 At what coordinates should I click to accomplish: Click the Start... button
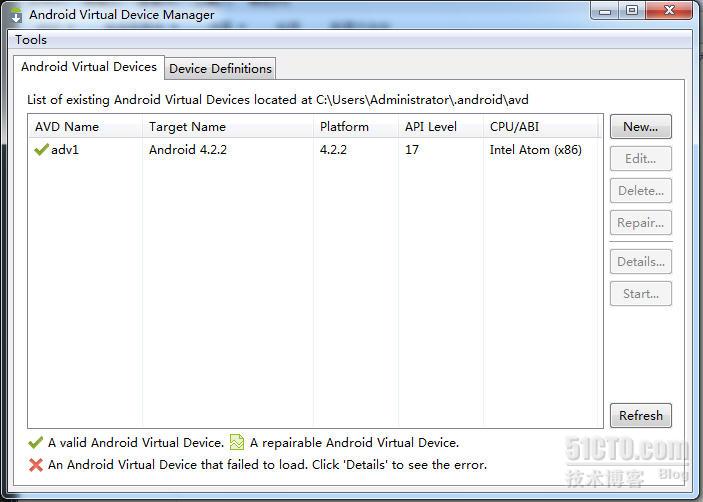coord(640,294)
